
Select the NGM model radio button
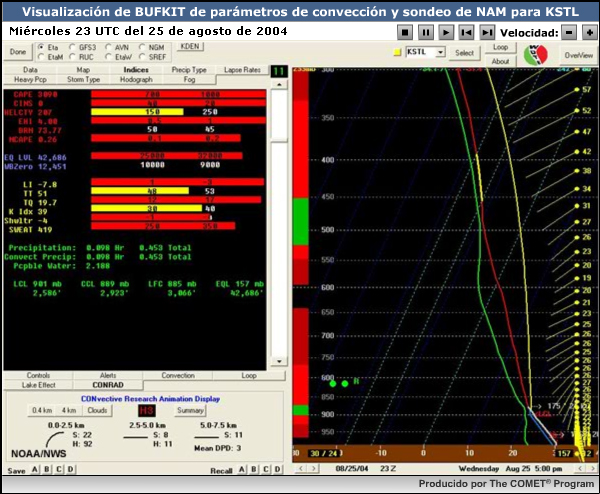pyautogui.click(x=142, y=47)
